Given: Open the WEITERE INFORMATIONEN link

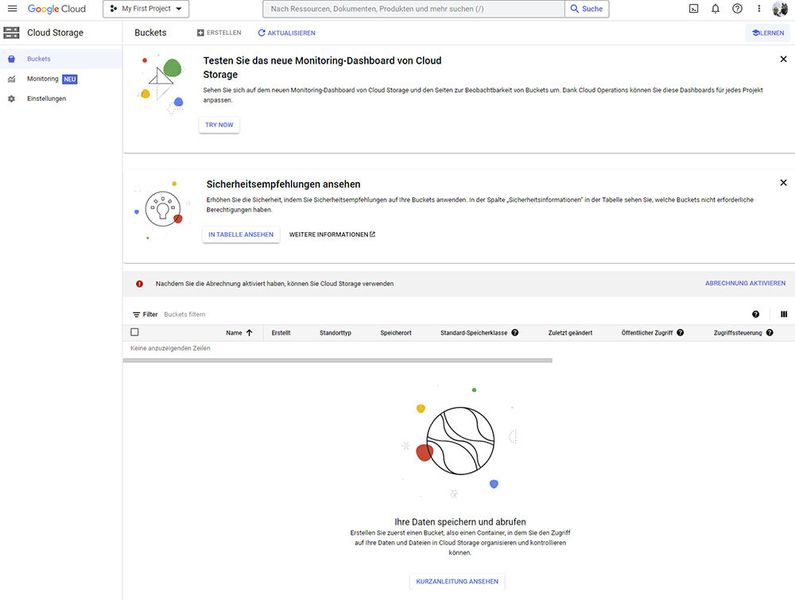Looking at the screenshot, I should pos(332,234).
